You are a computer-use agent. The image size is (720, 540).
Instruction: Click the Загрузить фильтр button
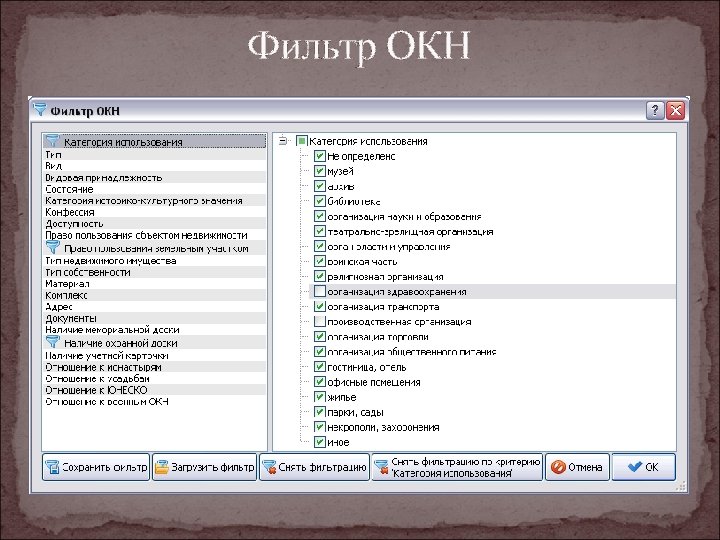[204, 467]
